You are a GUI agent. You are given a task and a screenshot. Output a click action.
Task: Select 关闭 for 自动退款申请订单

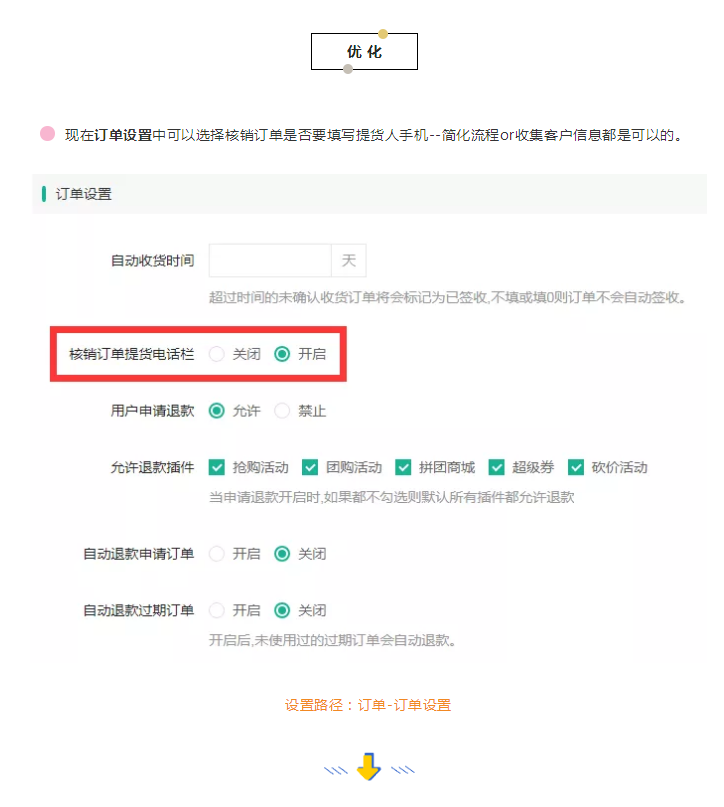(x=282, y=554)
